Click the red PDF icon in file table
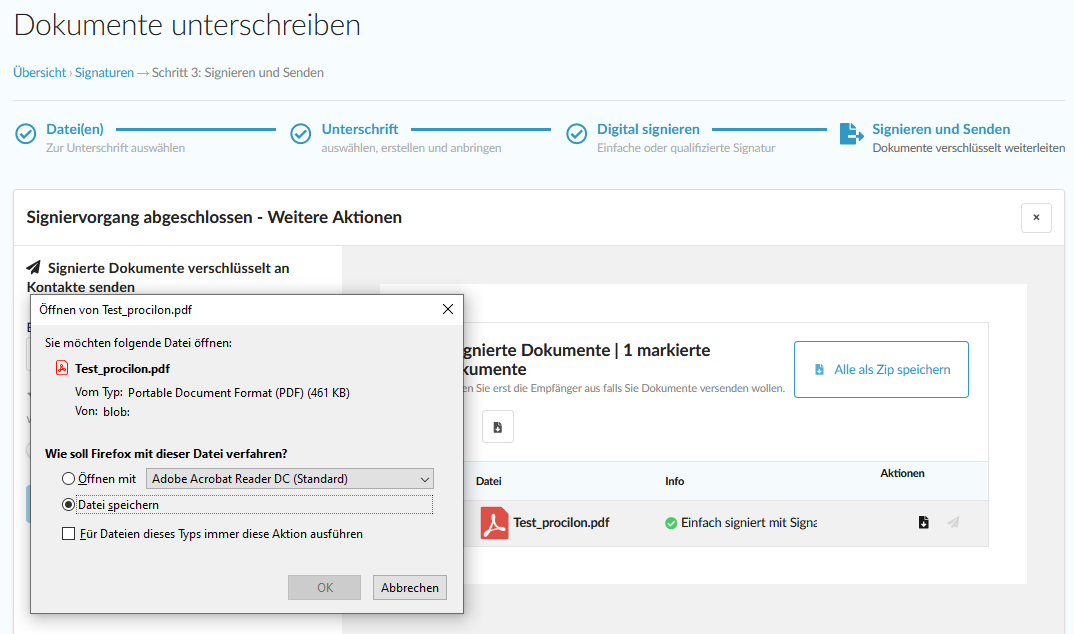 pos(494,523)
